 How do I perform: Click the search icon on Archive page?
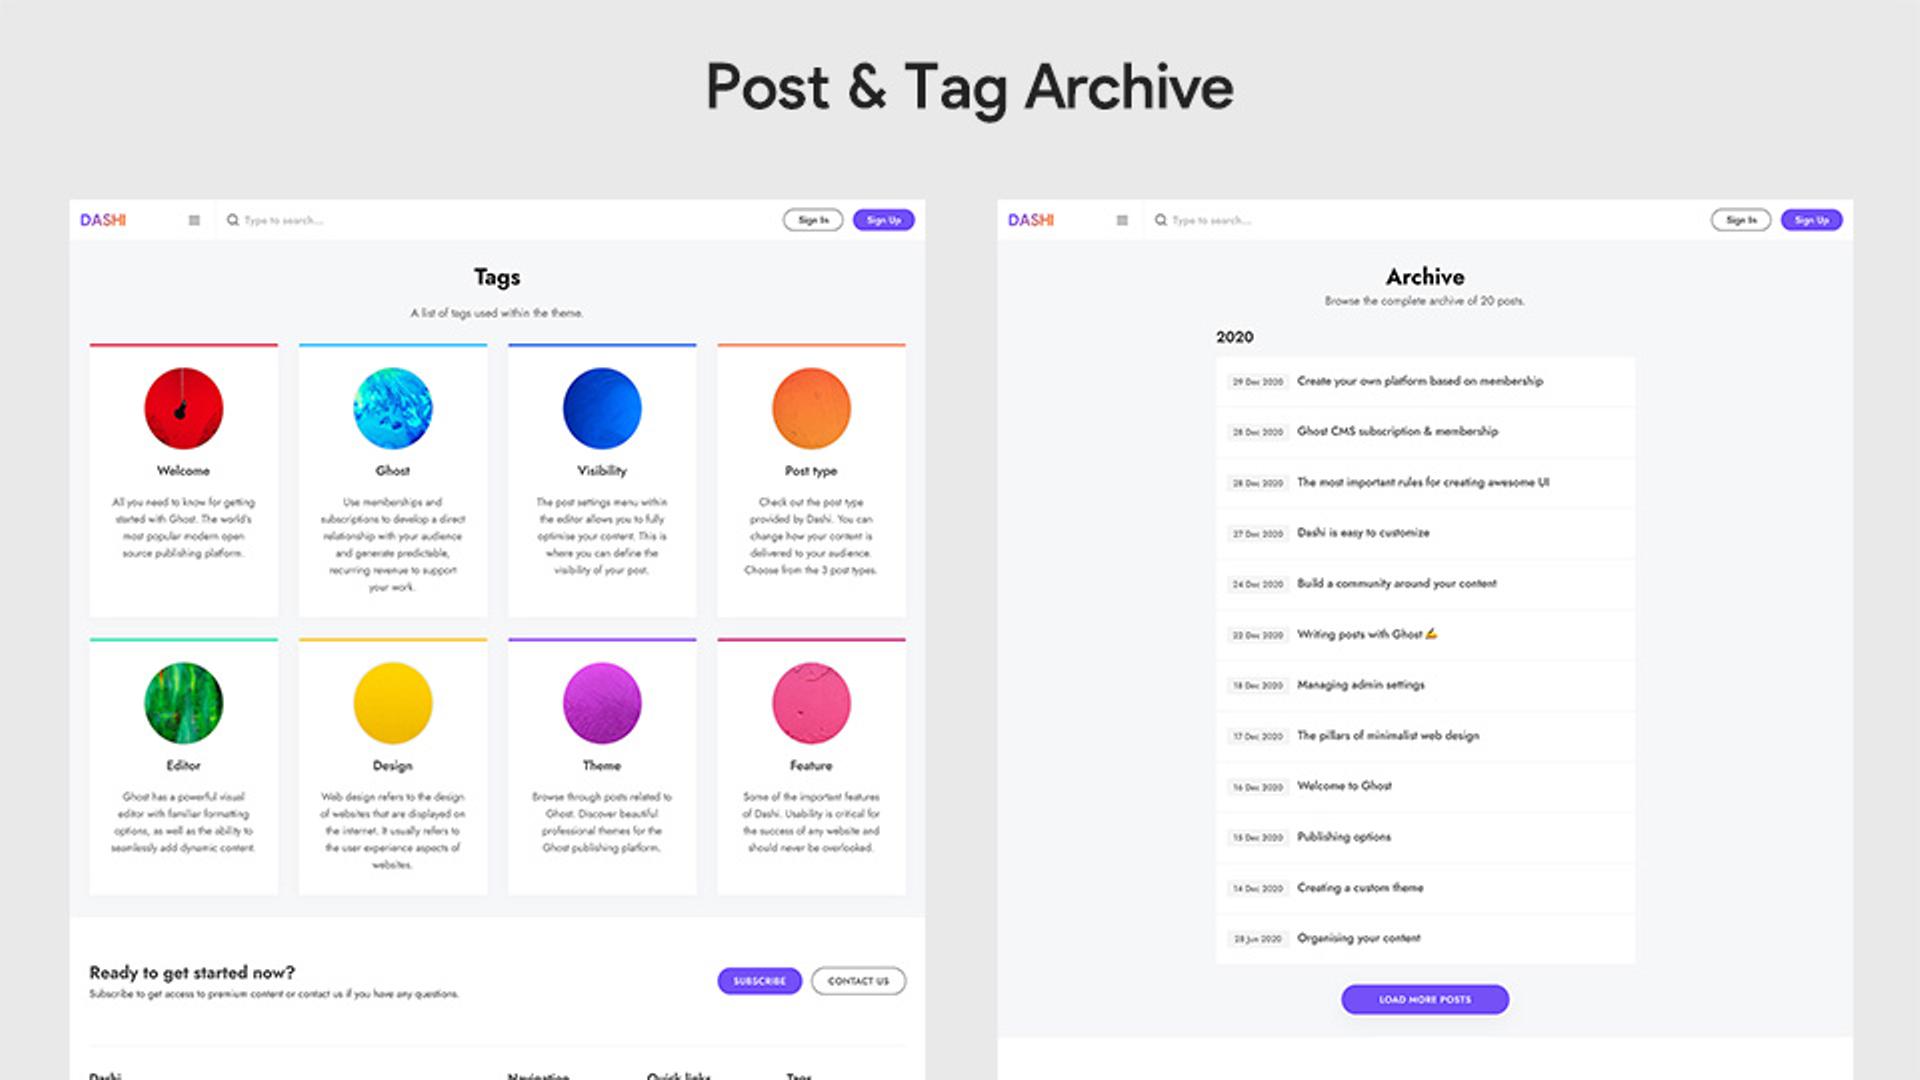(1159, 220)
